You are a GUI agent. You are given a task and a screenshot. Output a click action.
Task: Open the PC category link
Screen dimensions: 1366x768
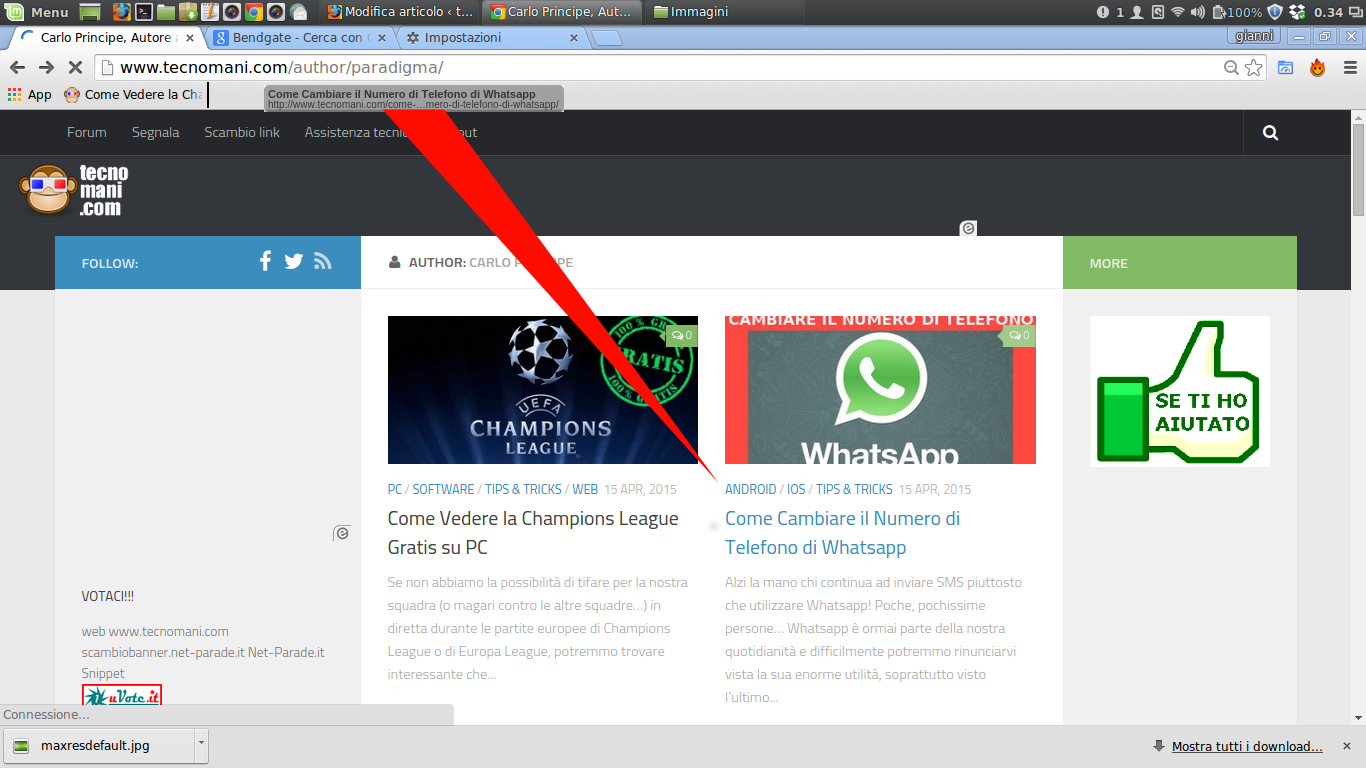(x=395, y=490)
